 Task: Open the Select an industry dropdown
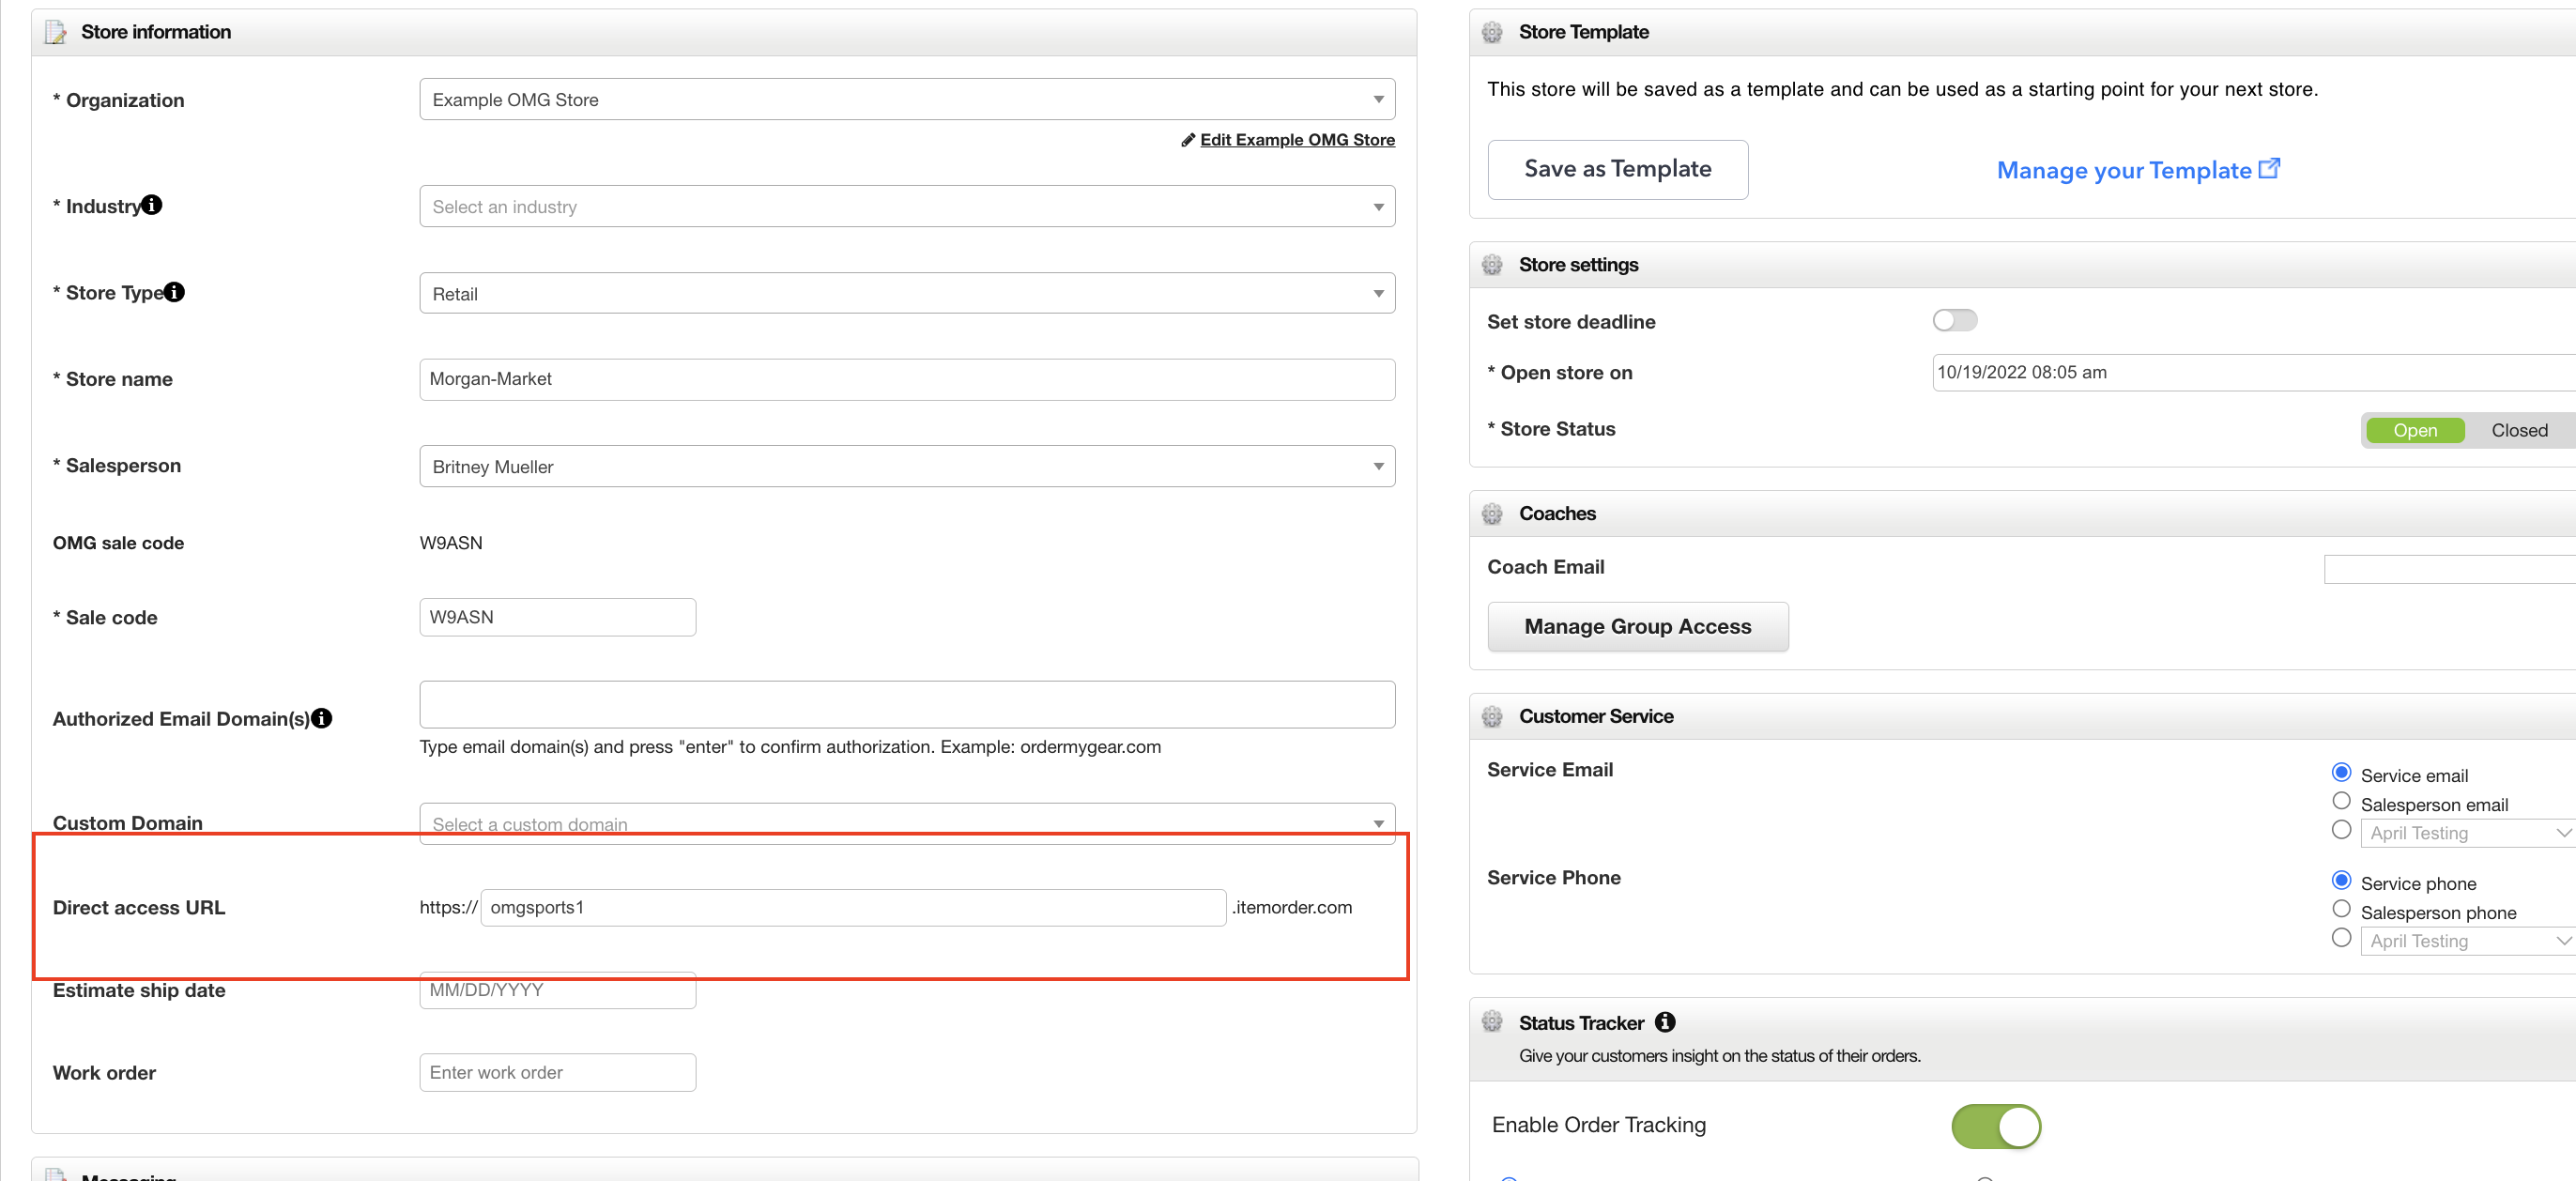(x=907, y=206)
